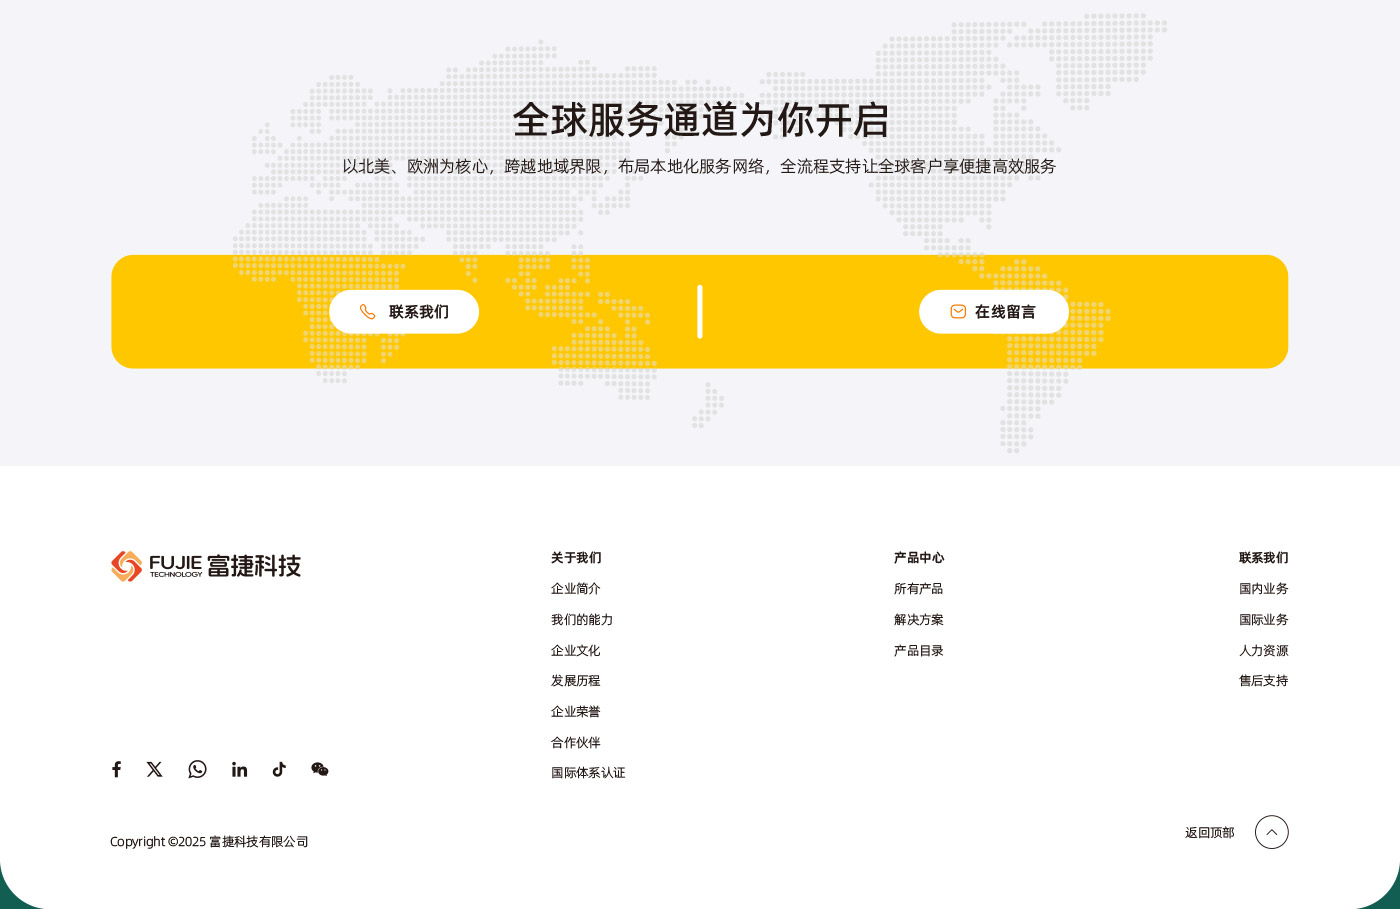The width and height of the screenshot is (1400, 909).
Task: Click the LinkedIn social icon
Action: click(x=239, y=769)
